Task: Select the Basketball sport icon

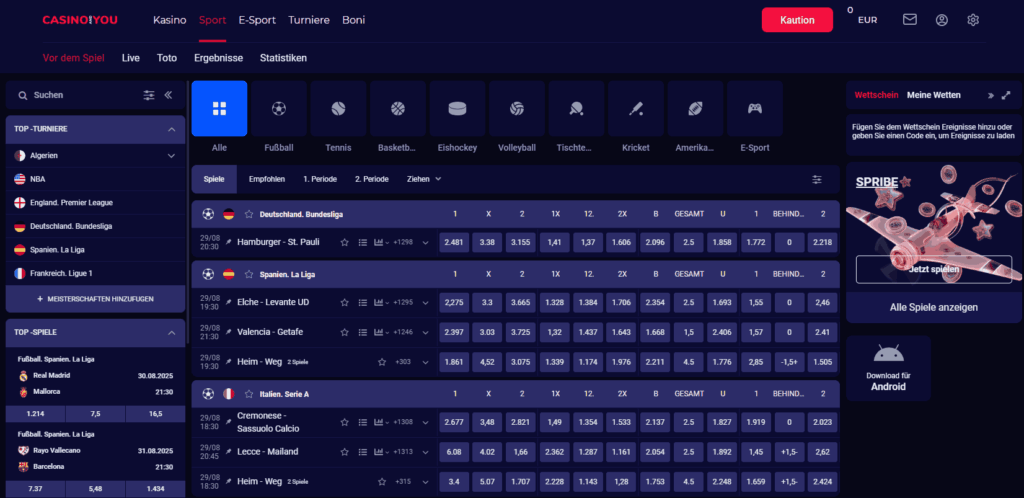Action: tap(398, 108)
